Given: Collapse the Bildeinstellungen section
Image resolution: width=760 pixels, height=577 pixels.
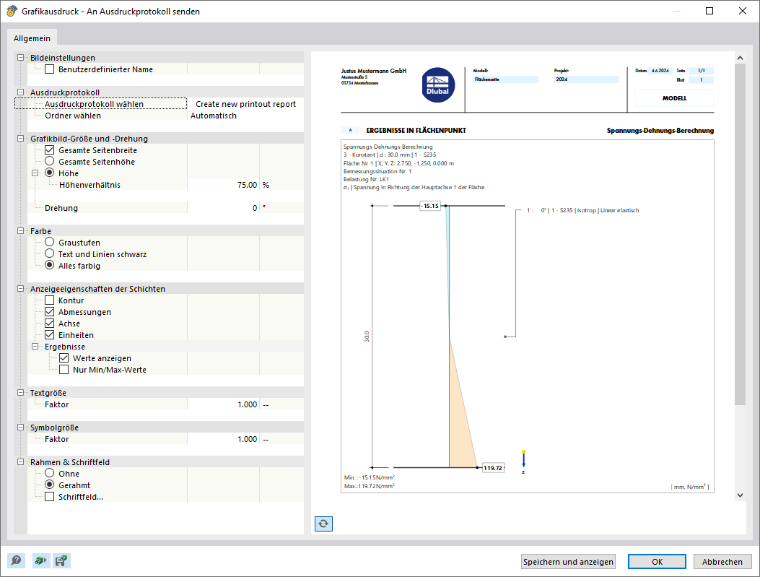Looking at the screenshot, I should [20, 57].
